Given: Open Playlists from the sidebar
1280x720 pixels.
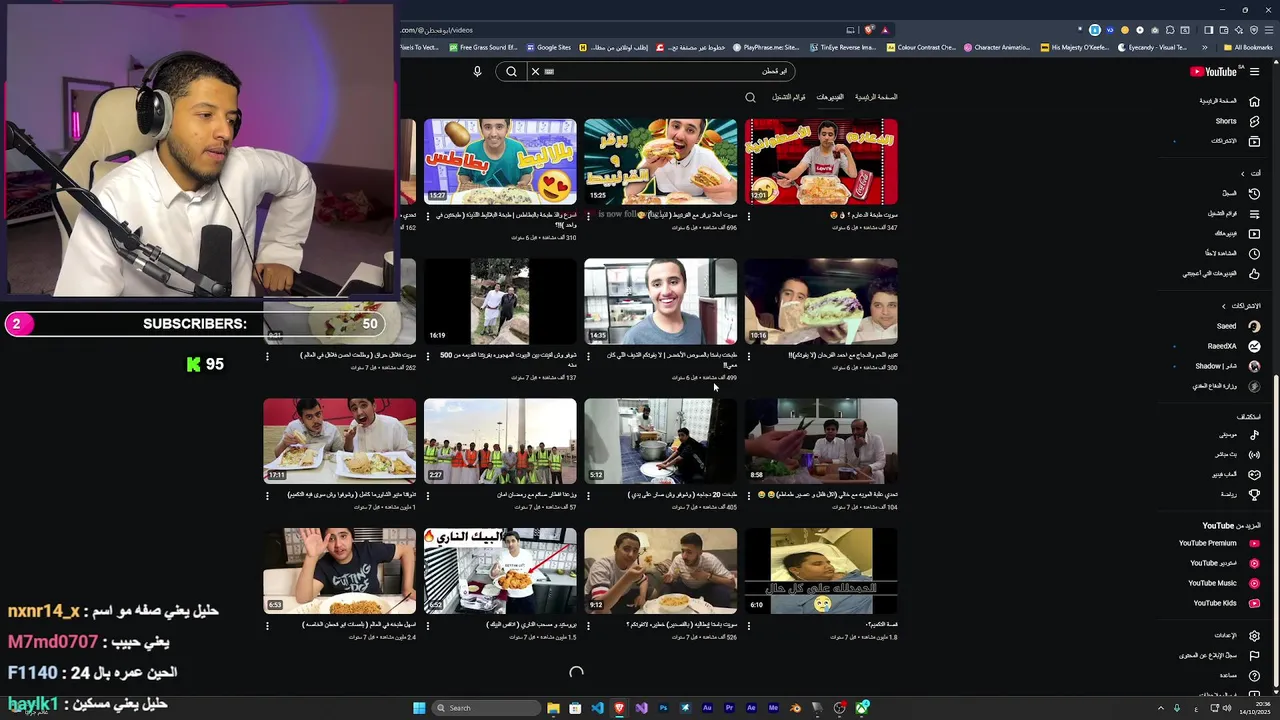Looking at the screenshot, I should (x=1232, y=213).
